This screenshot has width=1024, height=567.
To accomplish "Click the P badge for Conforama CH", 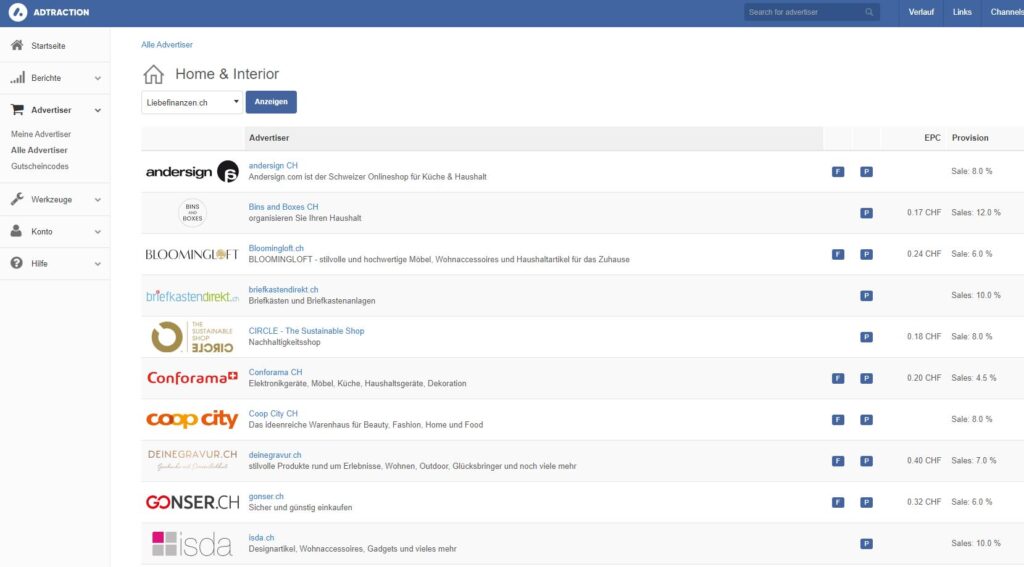I will pyautogui.click(x=866, y=378).
